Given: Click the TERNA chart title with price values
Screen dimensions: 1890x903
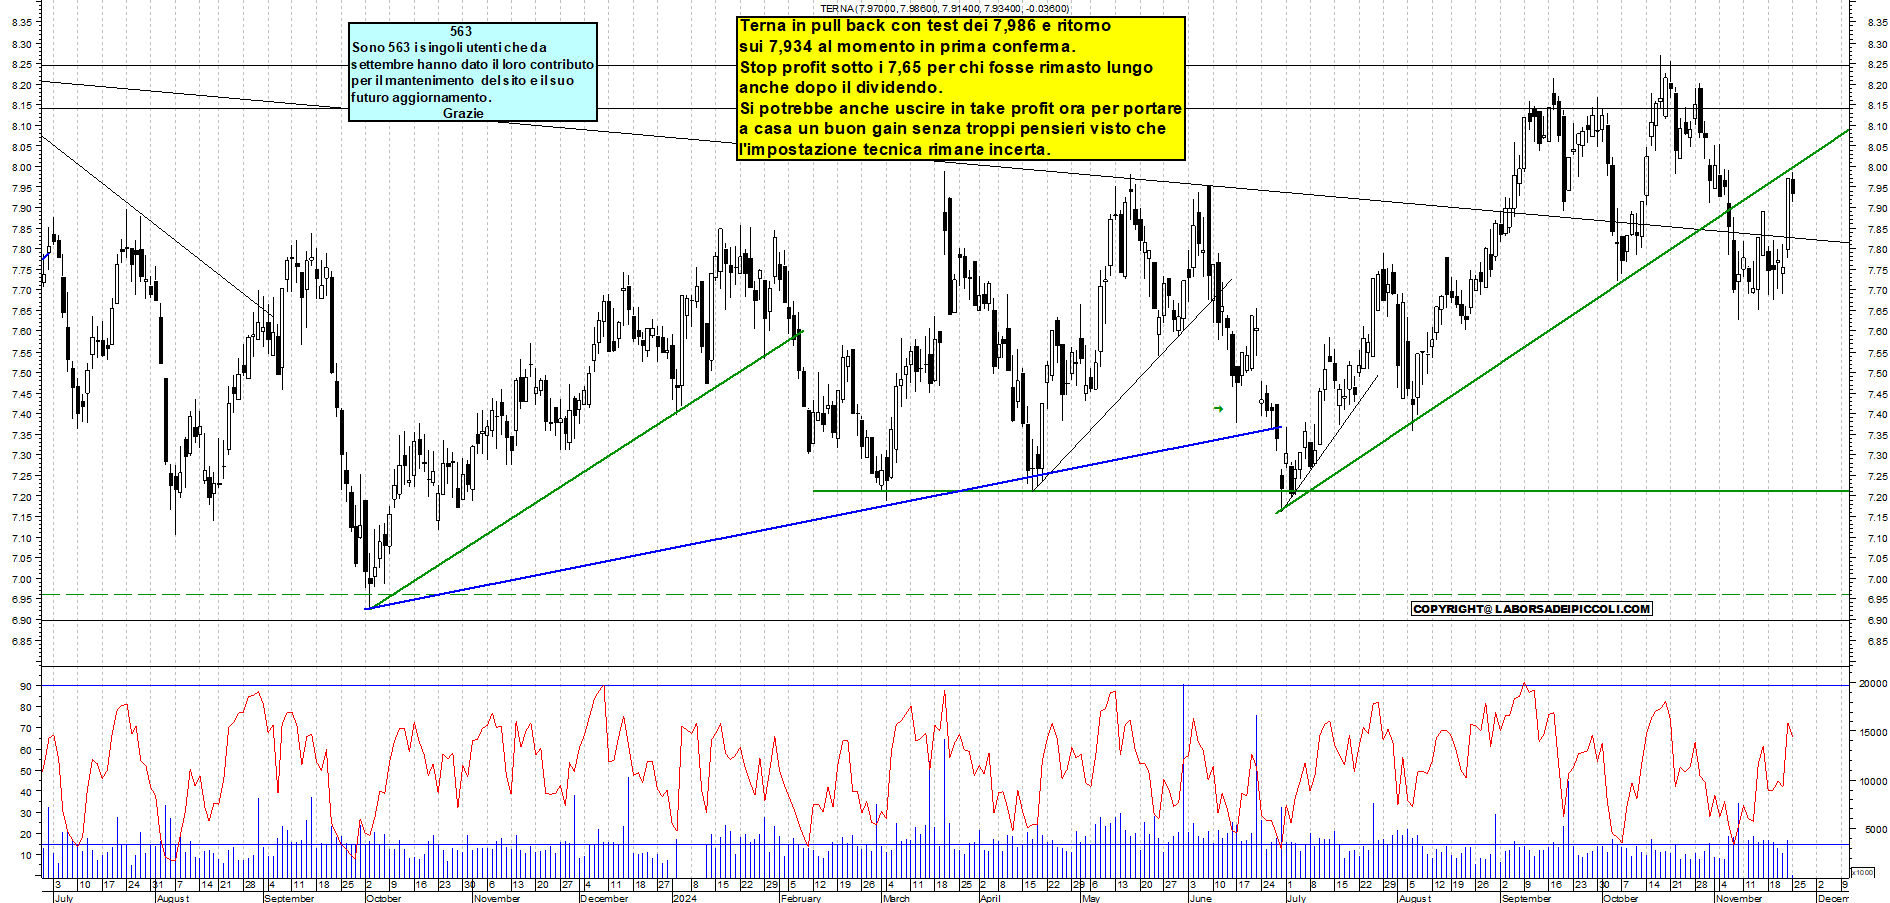Looking at the screenshot, I should (x=944, y=8).
